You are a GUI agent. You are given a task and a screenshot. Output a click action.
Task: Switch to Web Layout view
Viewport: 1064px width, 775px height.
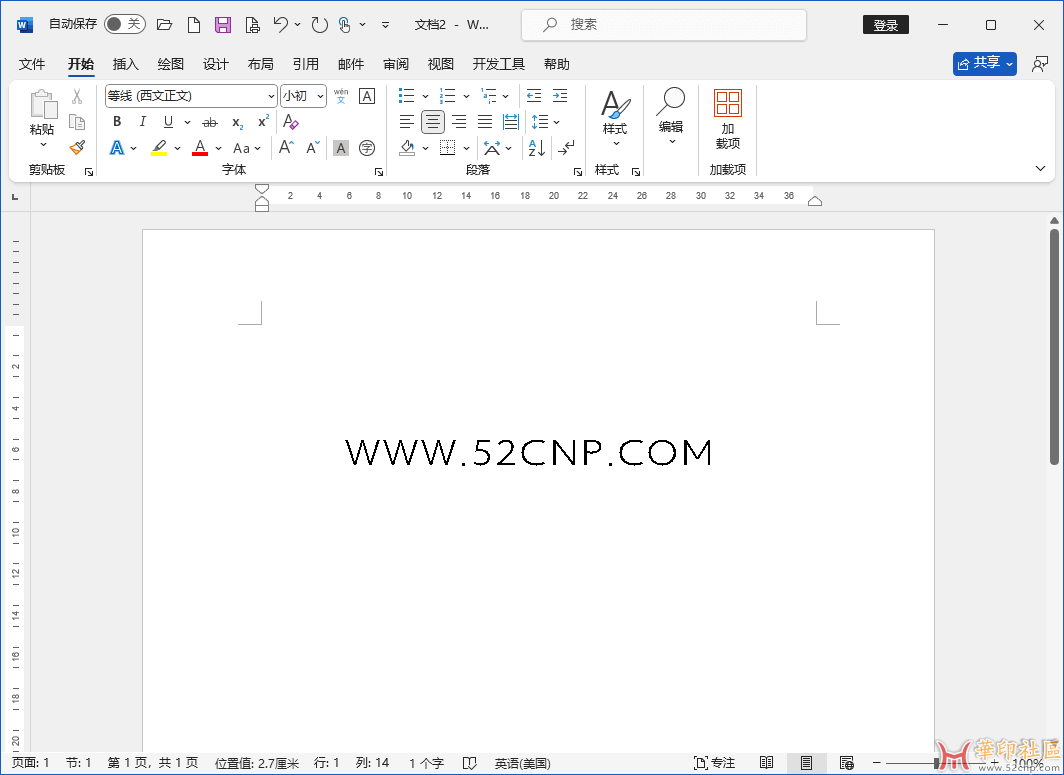tap(846, 763)
